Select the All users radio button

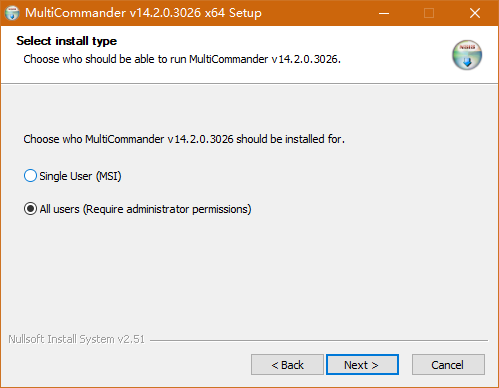(x=30, y=209)
